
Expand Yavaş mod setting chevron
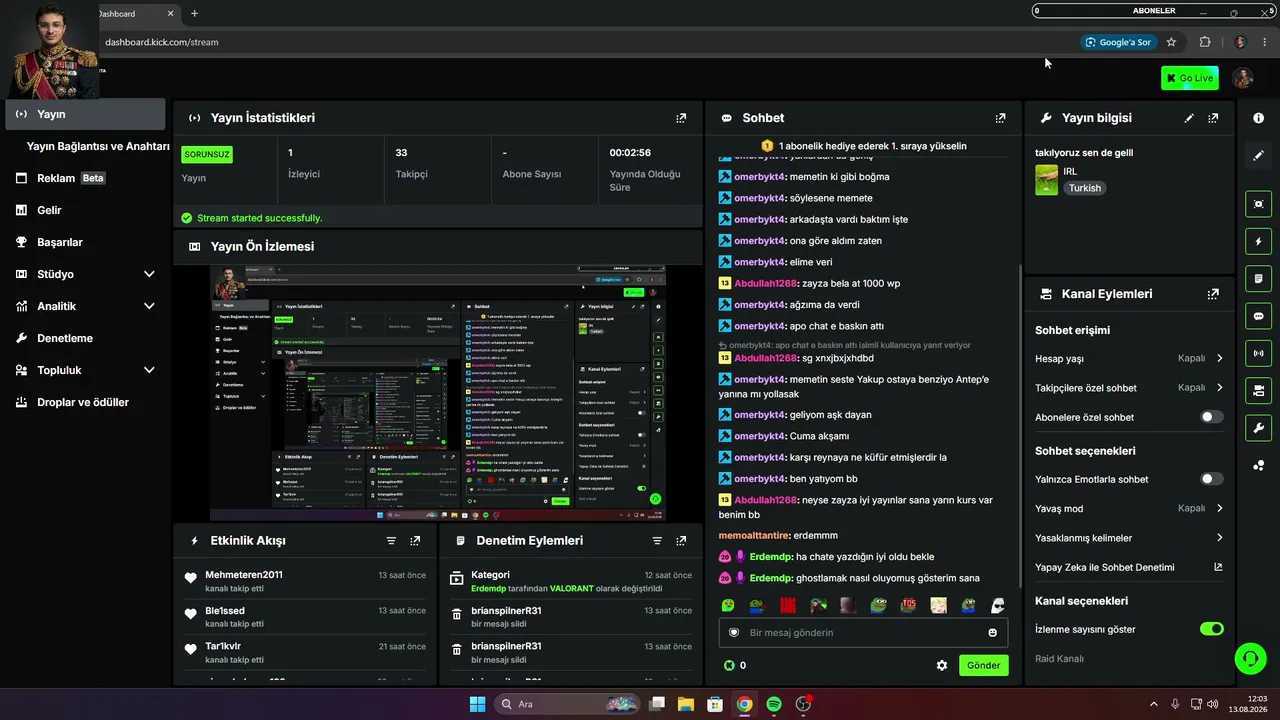click(x=1219, y=508)
